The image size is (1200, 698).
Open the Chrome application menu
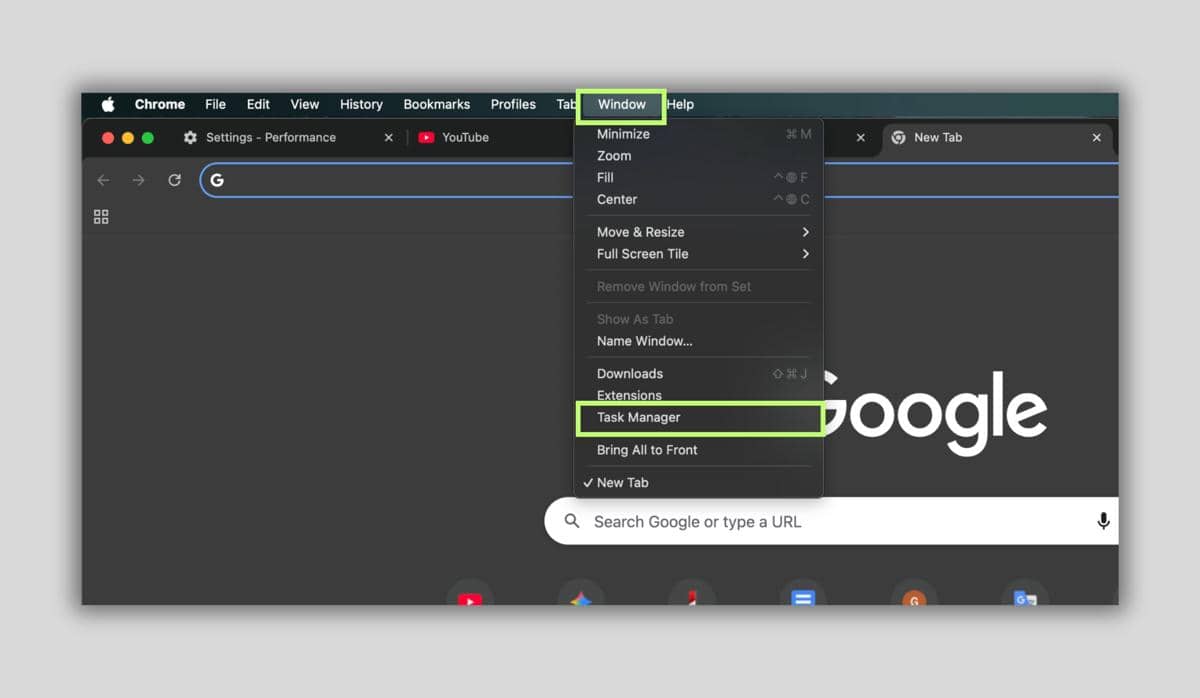click(x=160, y=104)
